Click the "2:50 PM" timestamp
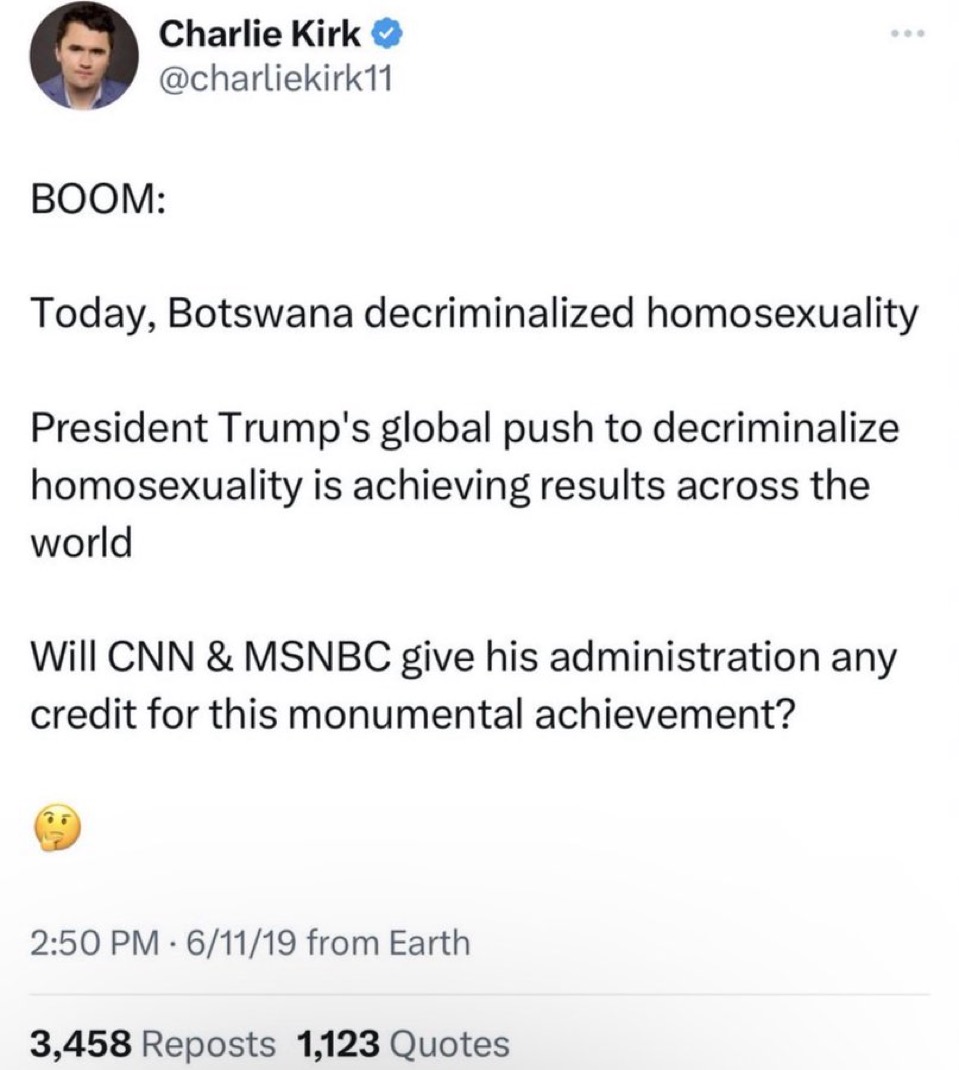This screenshot has height=1070, width=959. (94, 943)
